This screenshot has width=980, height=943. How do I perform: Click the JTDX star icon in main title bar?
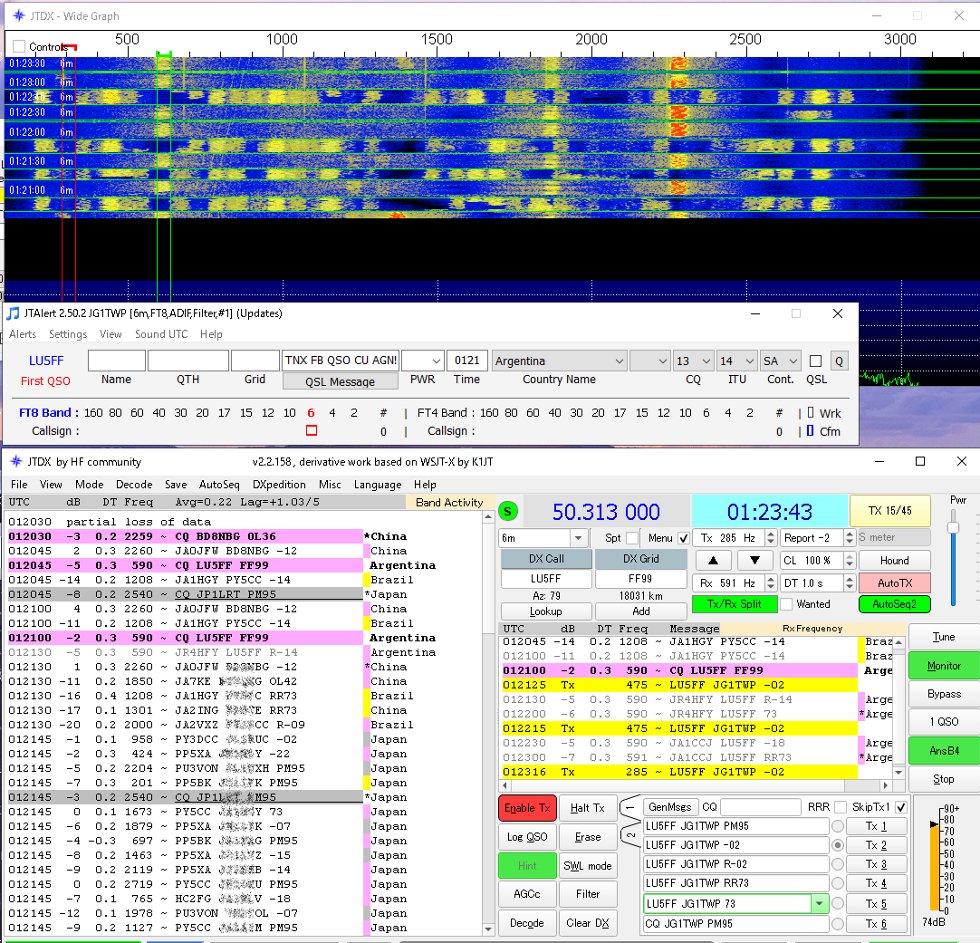click(16, 461)
